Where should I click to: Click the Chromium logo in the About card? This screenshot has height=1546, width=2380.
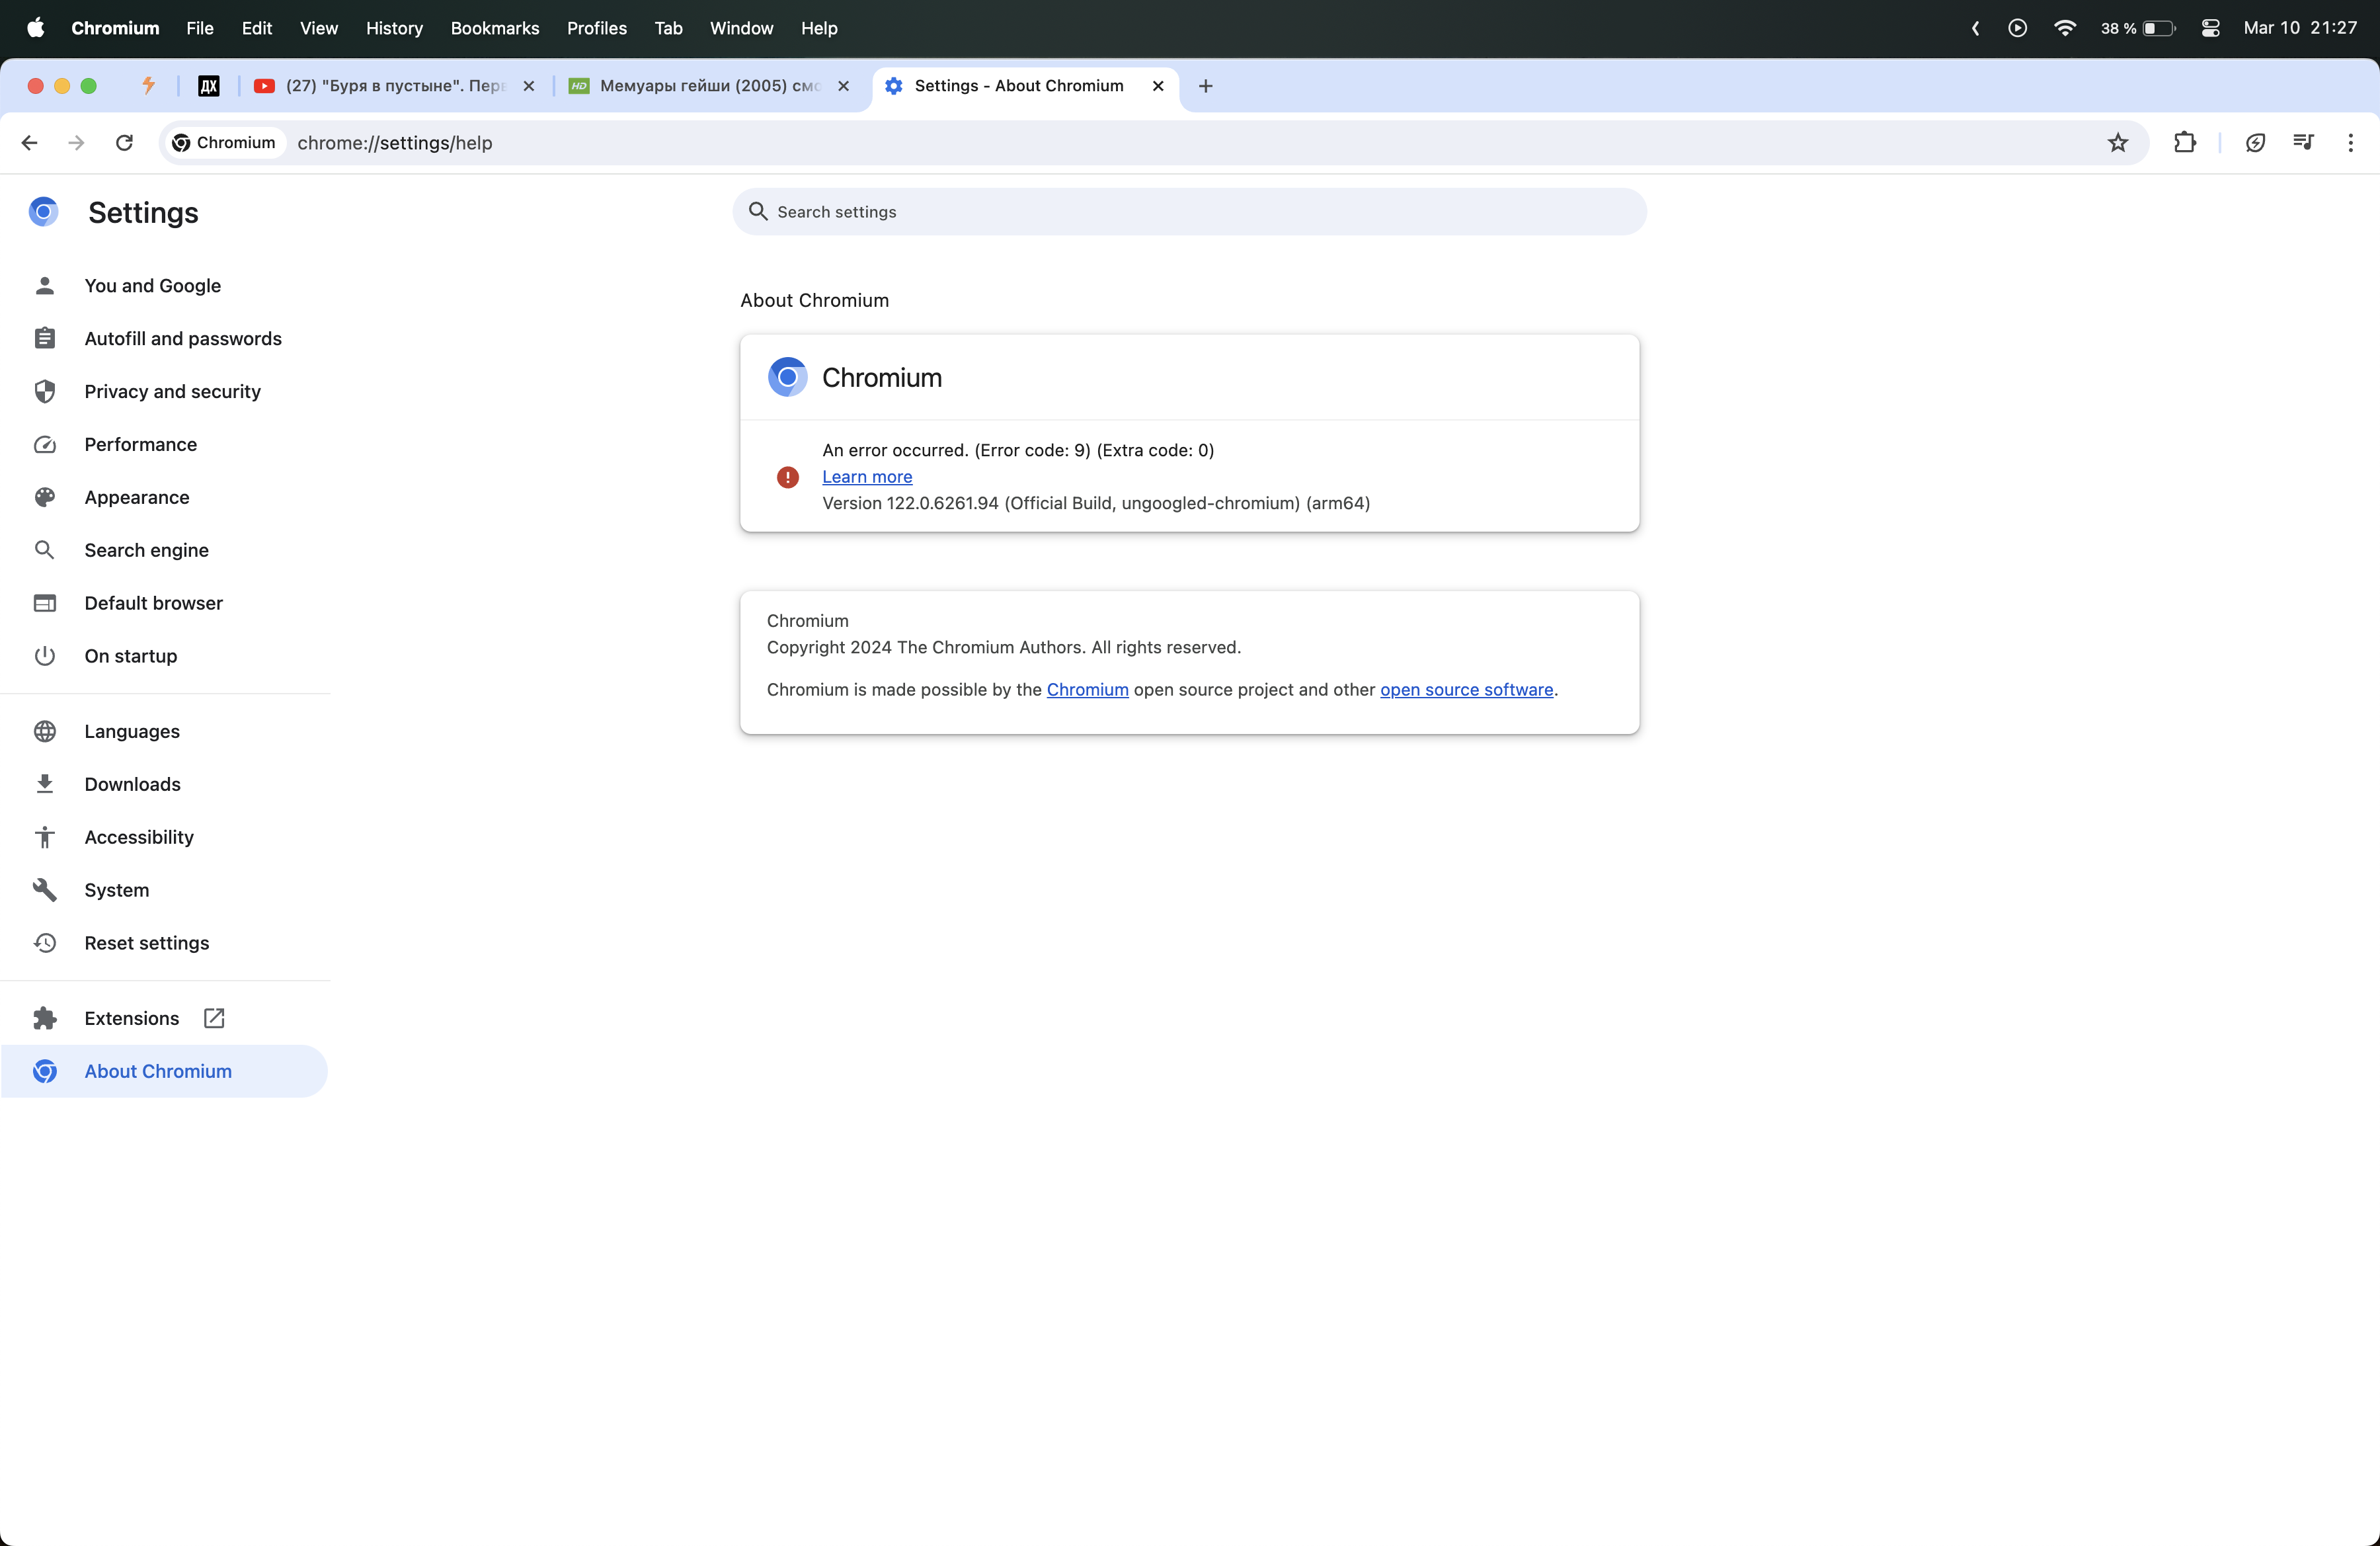coord(787,378)
